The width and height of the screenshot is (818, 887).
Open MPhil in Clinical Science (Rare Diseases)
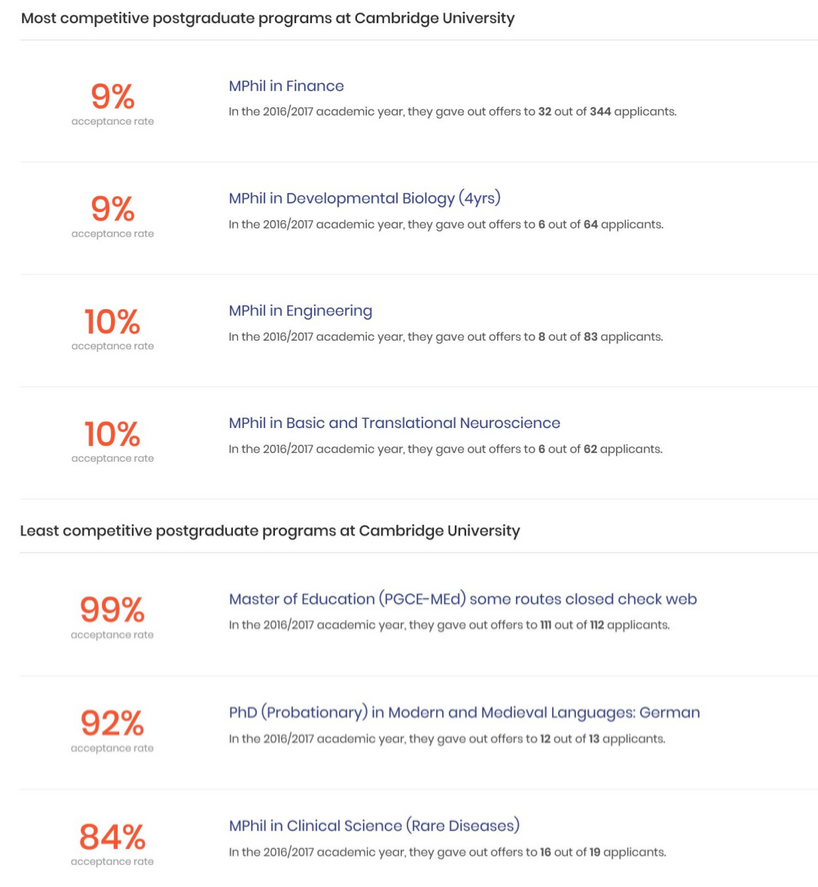coord(374,826)
